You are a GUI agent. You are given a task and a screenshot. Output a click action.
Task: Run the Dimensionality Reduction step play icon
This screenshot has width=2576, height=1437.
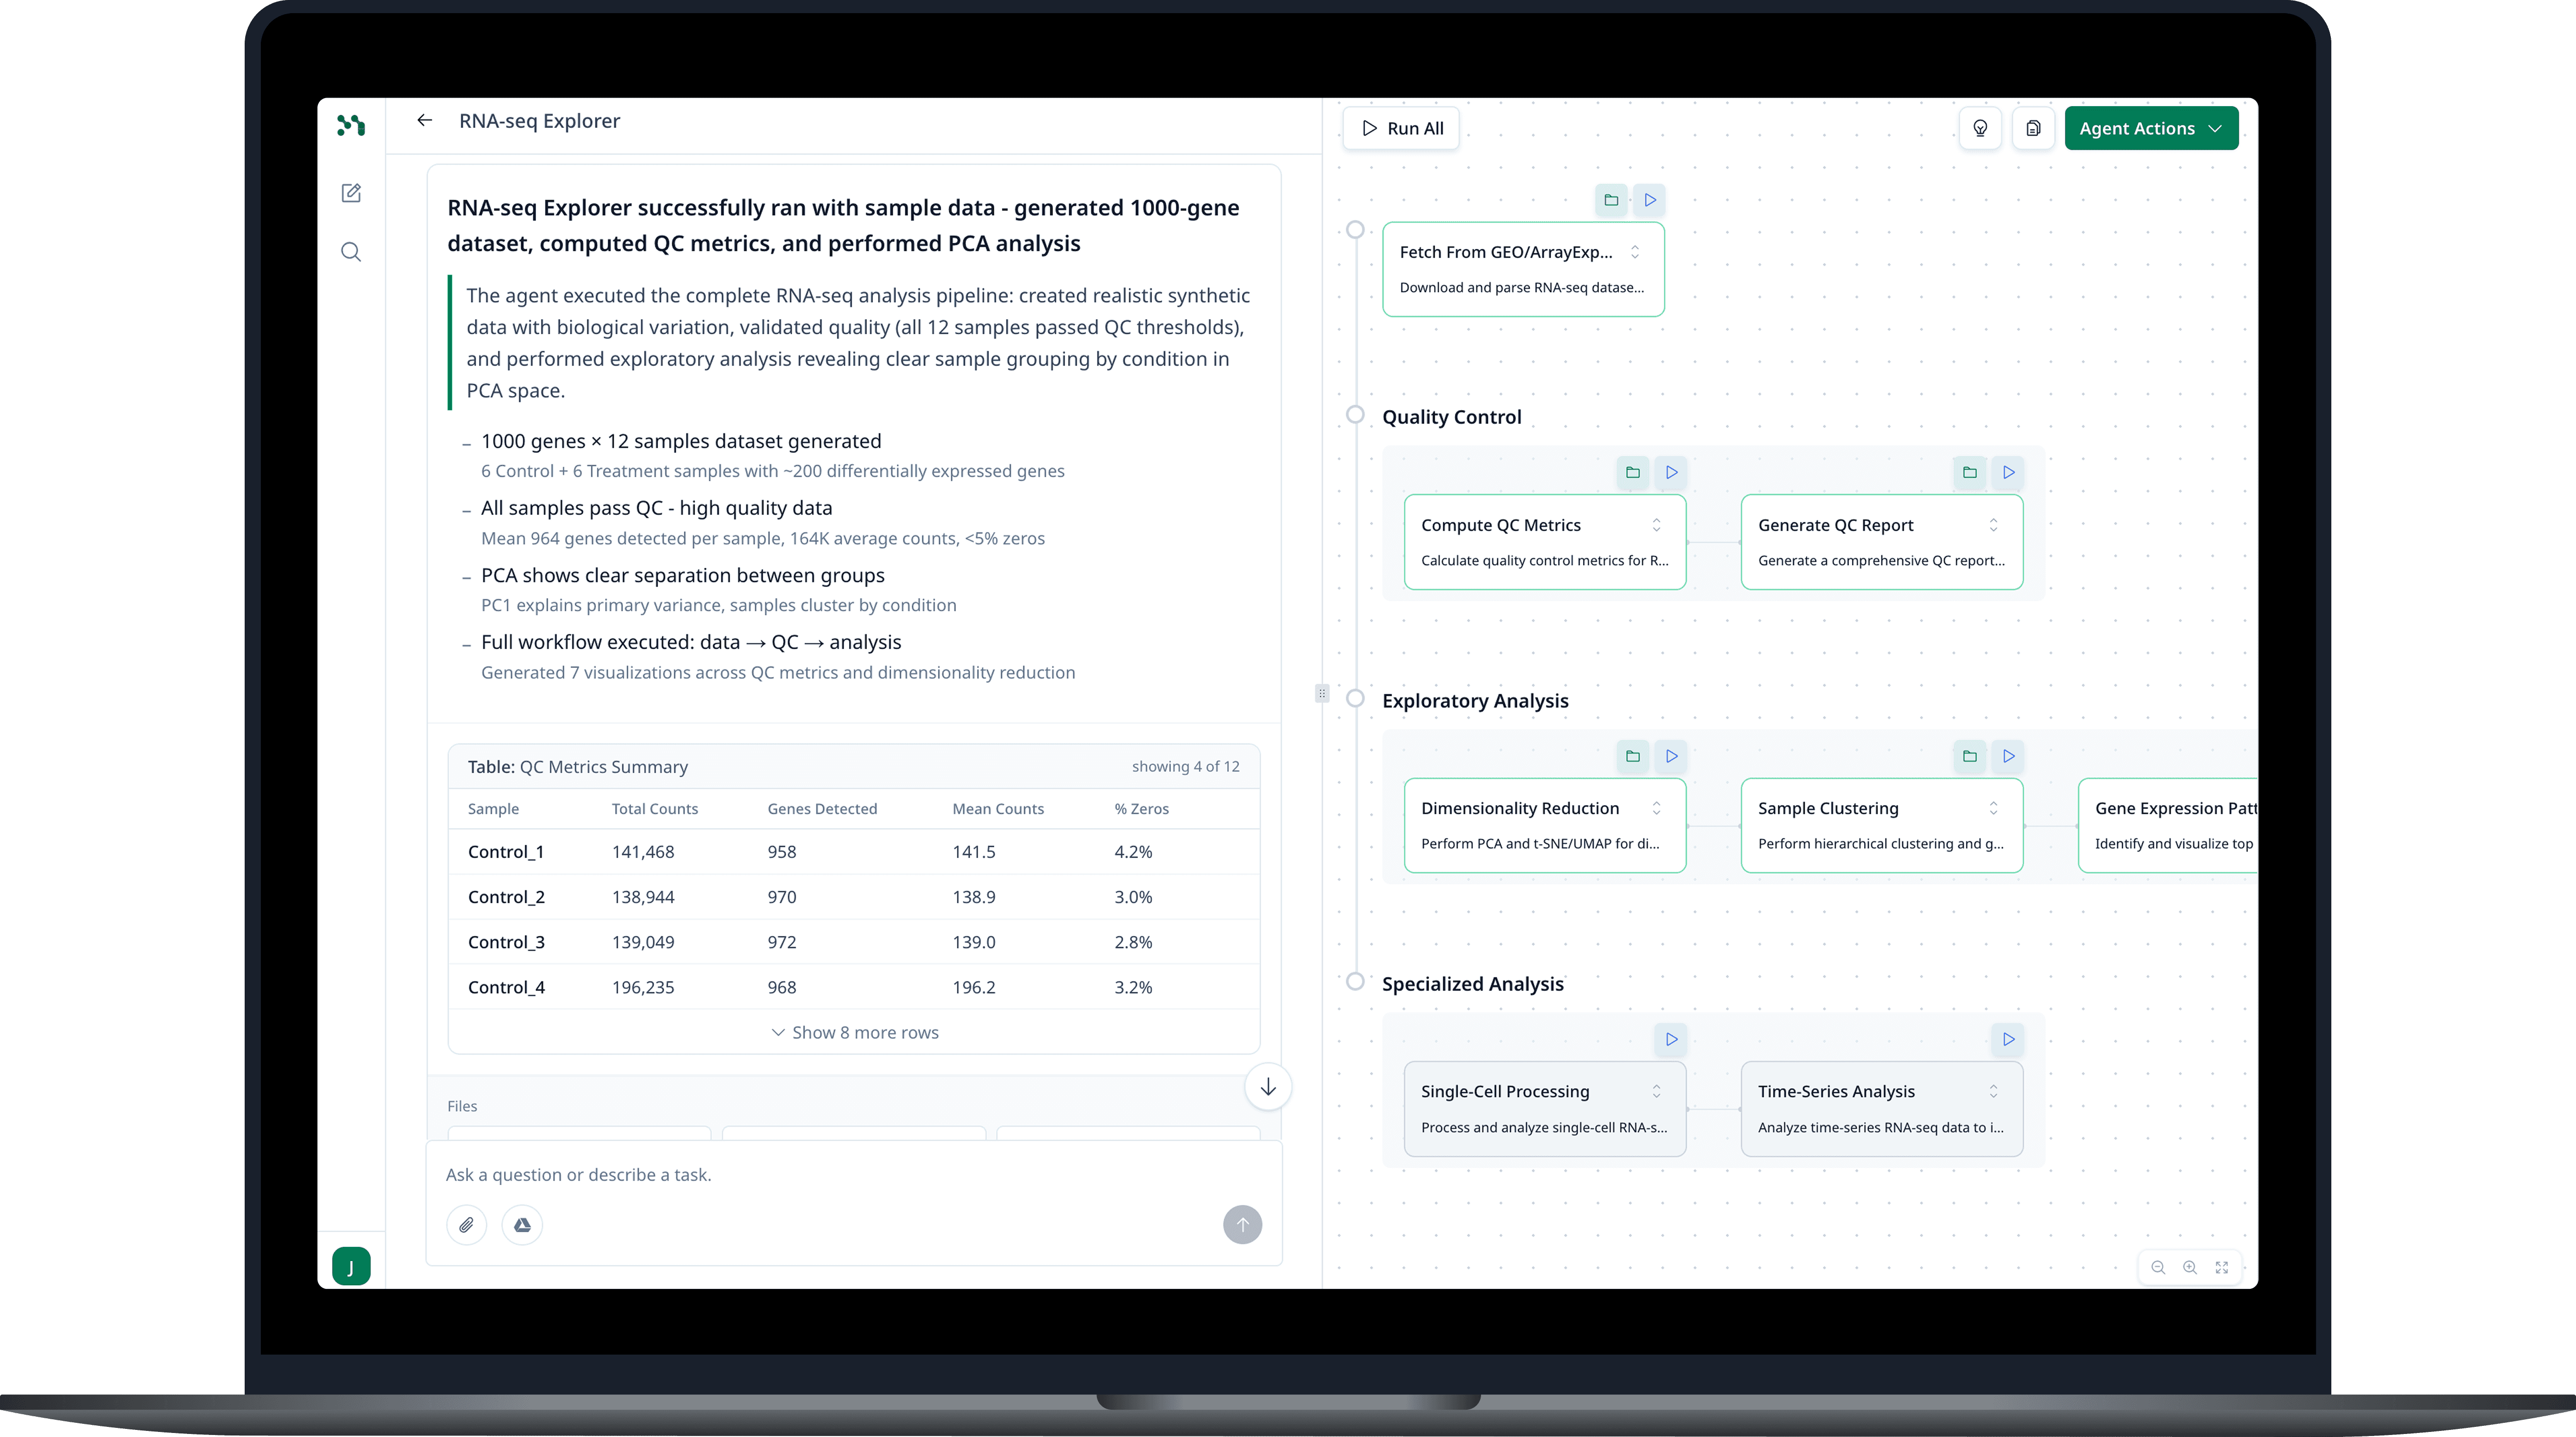pos(1671,756)
